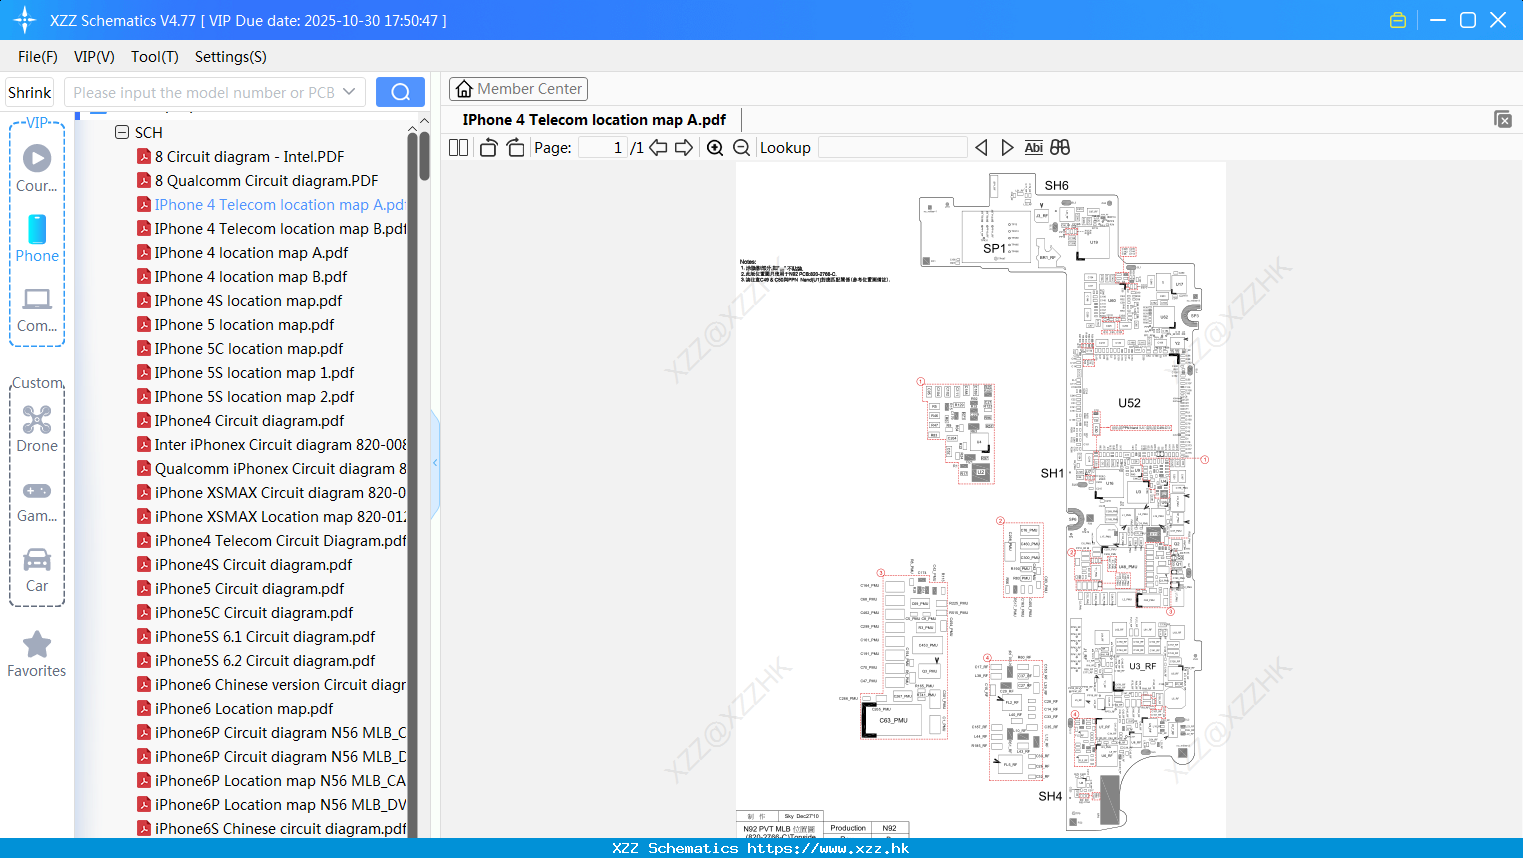Open iPhone6S Chinese circuit diagram.pdf

pos(280,829)
